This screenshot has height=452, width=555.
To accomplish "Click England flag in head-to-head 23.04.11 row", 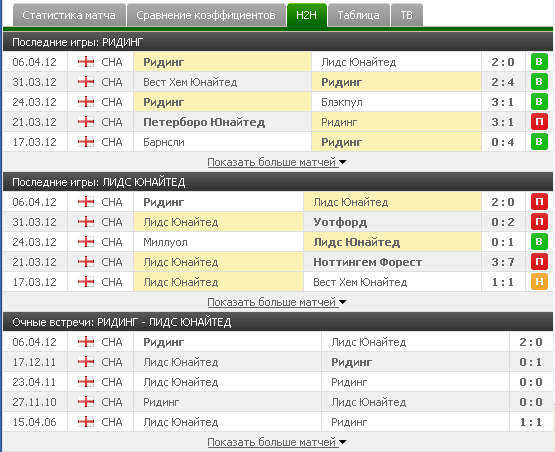I will click(x=86, y=382).
